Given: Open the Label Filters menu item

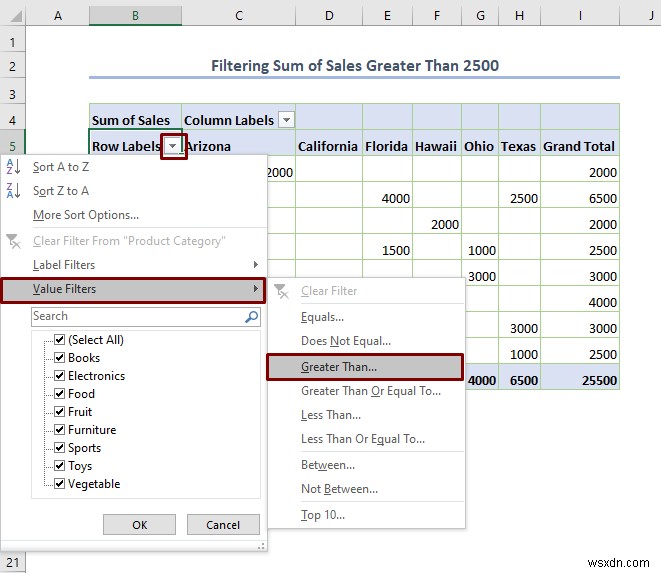Looking at the screenshot, I should (x=134, y=265).
